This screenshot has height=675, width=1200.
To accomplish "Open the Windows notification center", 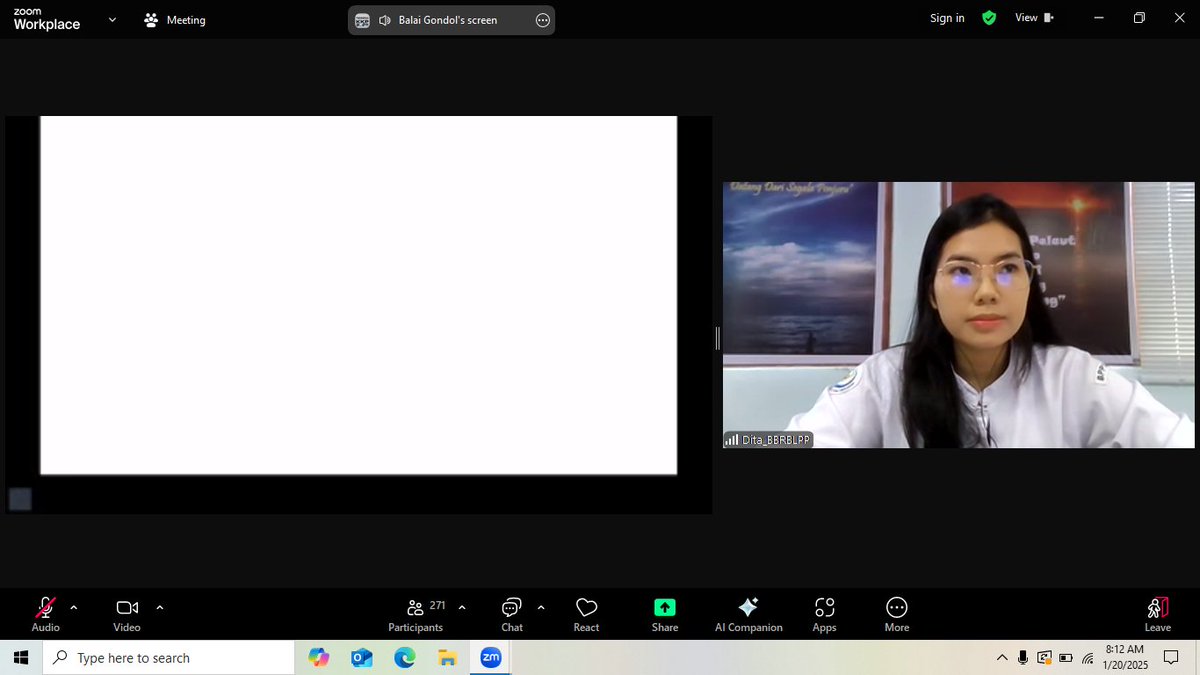I will 1171,658.
